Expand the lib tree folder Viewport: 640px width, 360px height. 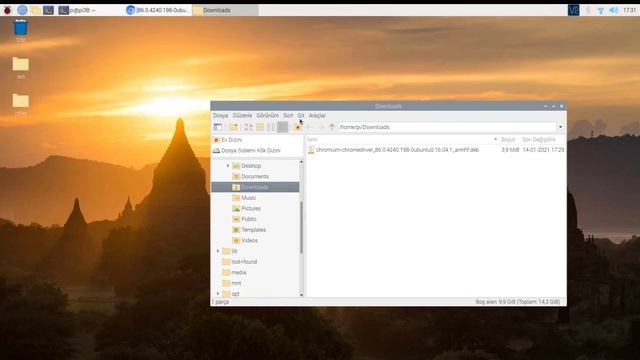click(218, 251)
